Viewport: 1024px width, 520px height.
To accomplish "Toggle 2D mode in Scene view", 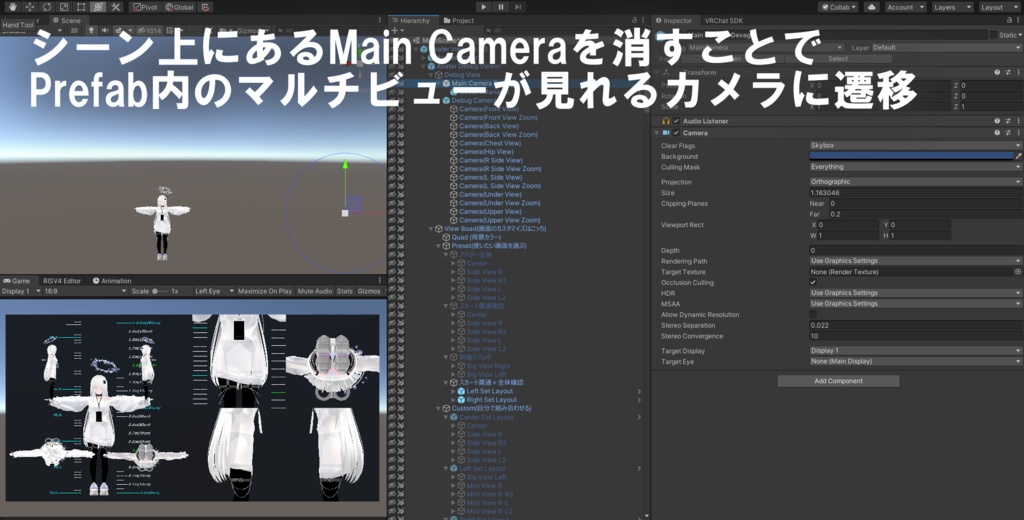I will pyautogui.click(x=74, y=31).
